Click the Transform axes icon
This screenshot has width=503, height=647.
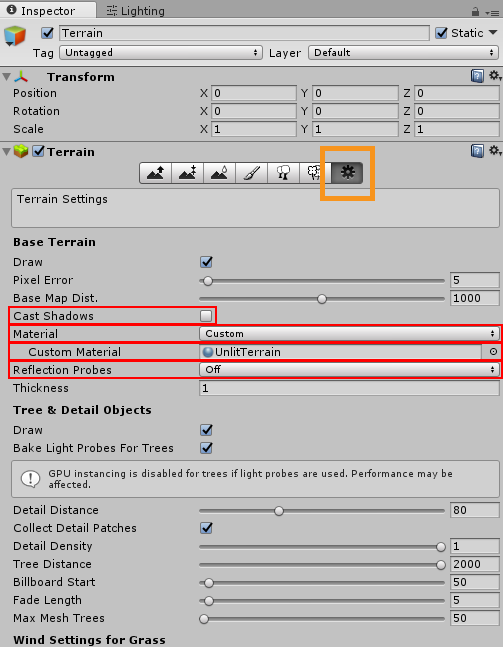click(21, 77)
